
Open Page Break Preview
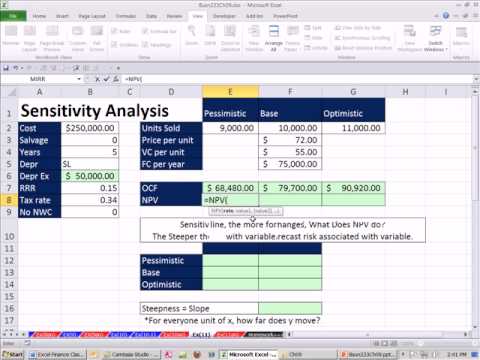[x=52, y=37]
